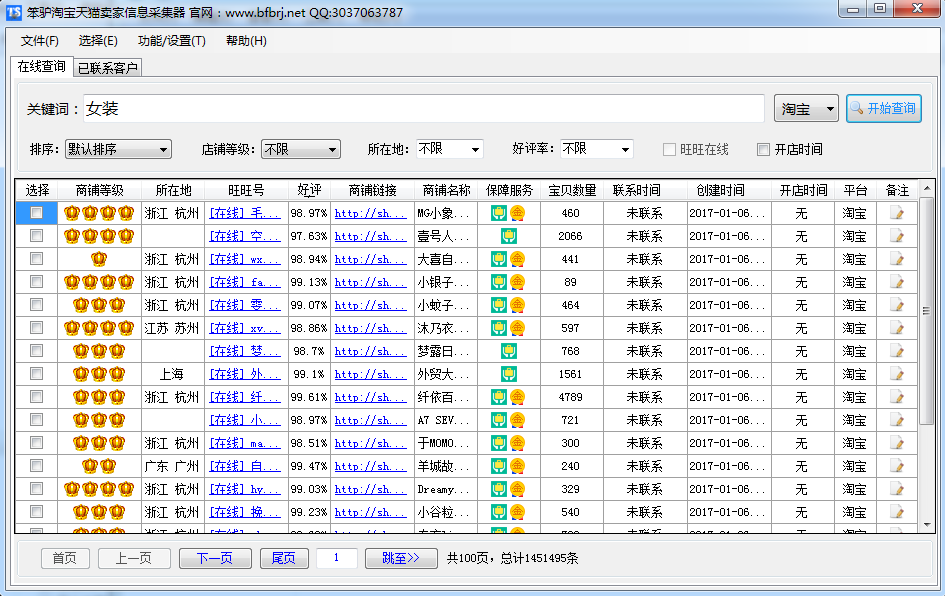Click note edit icon in 小谷粒 row
The width and height of the screenshot is (945, 596).
click(x=897, y=512)
